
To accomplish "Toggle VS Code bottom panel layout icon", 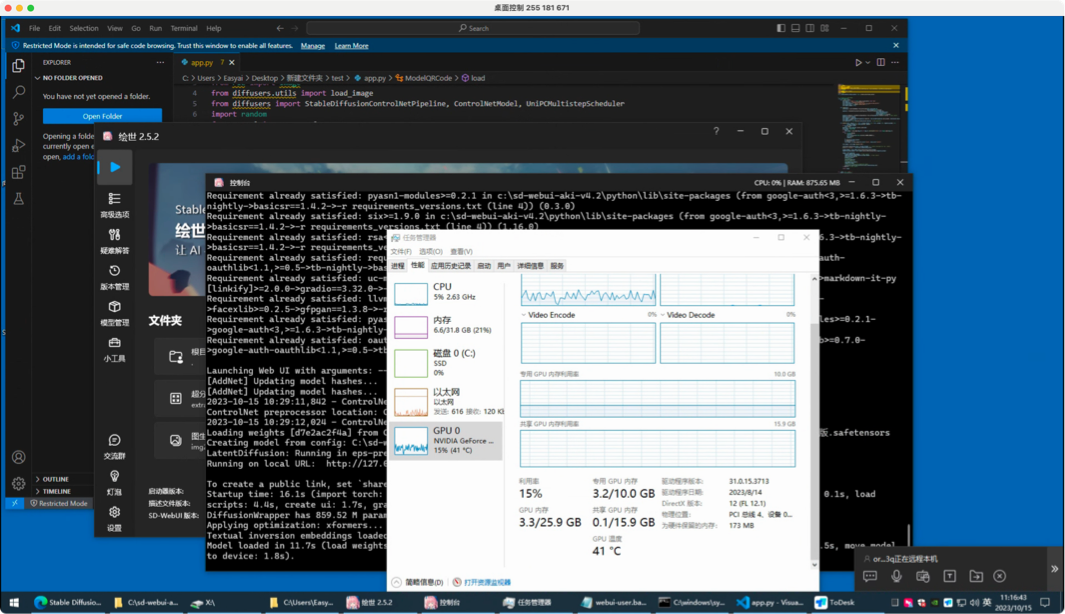I will pyautogui.click(x=795, y=29).
